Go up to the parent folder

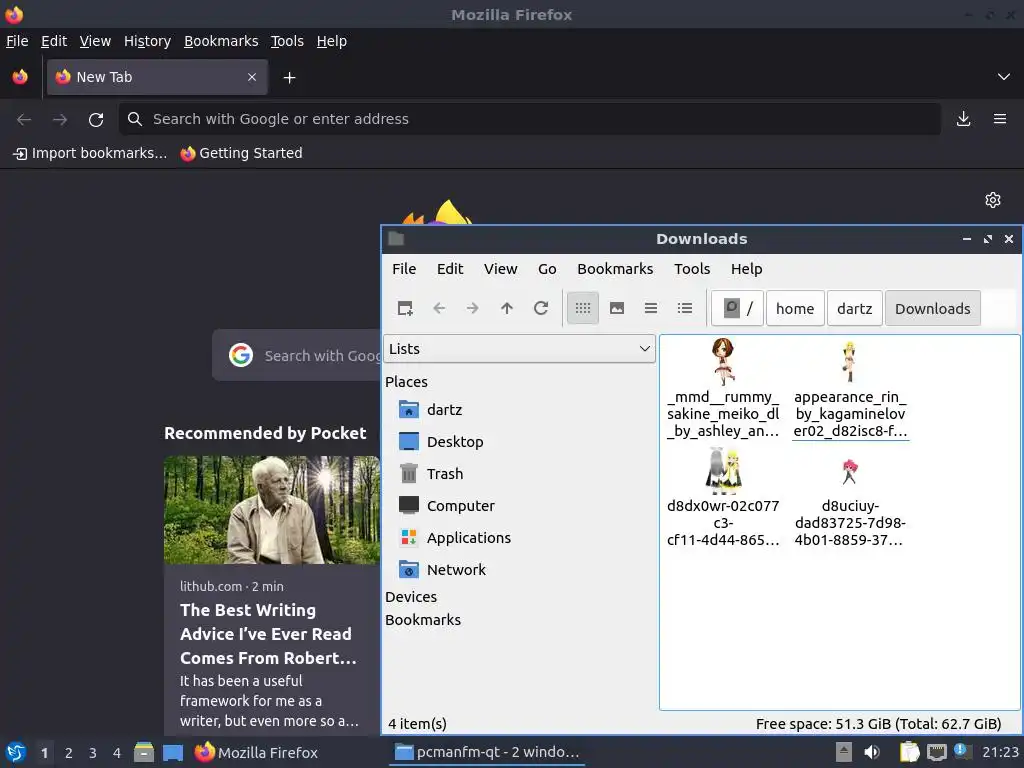point(507,308)
